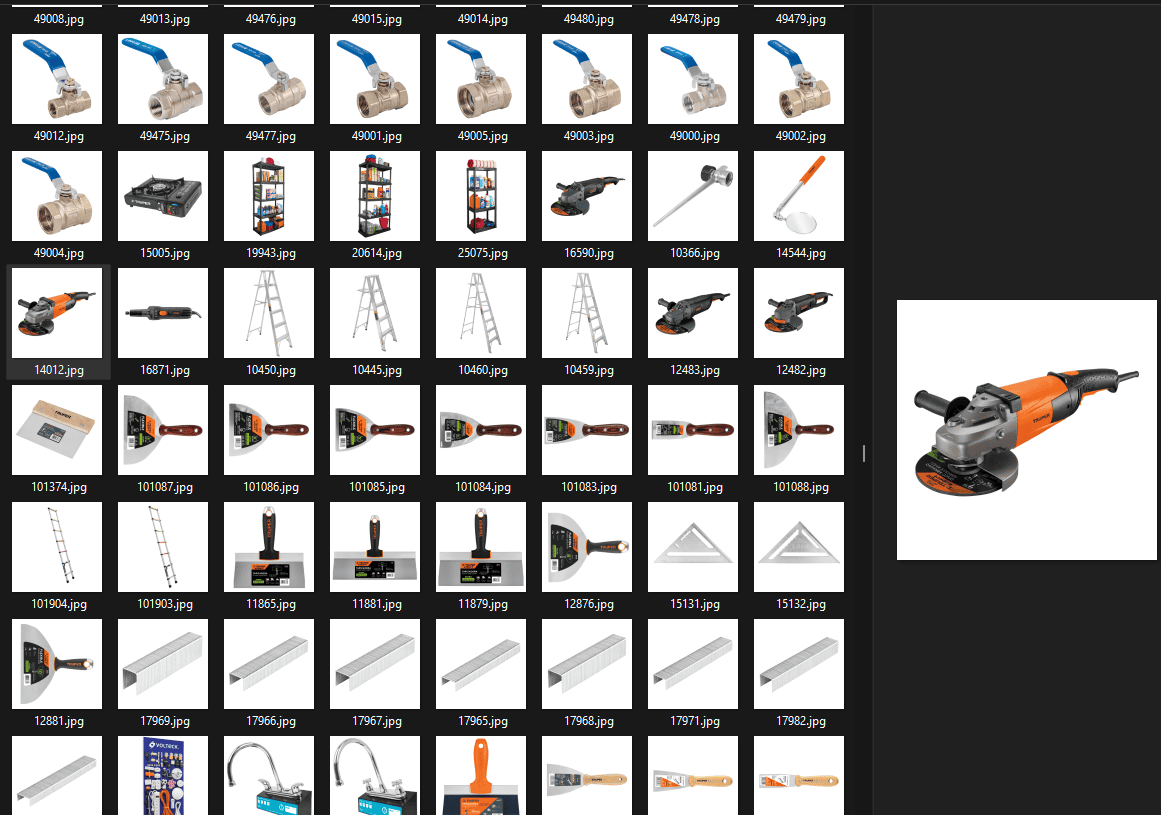Select the blue Volteck display thumbnail
Viewport: 1161px width, 815px height.
point(163,775)
